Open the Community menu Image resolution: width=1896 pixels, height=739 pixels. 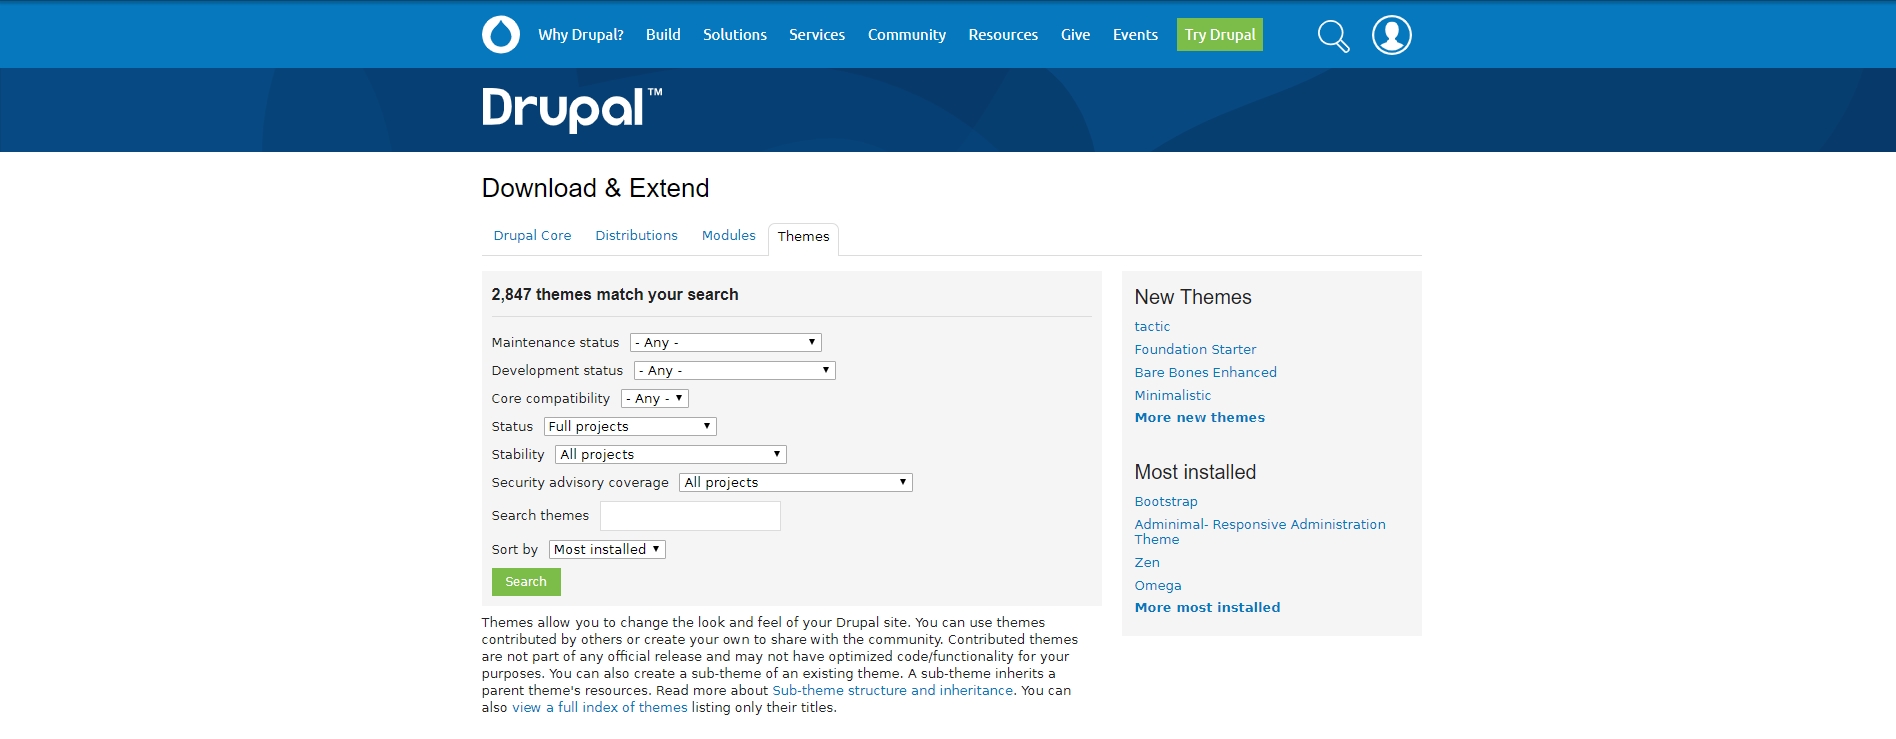point(907,35)
